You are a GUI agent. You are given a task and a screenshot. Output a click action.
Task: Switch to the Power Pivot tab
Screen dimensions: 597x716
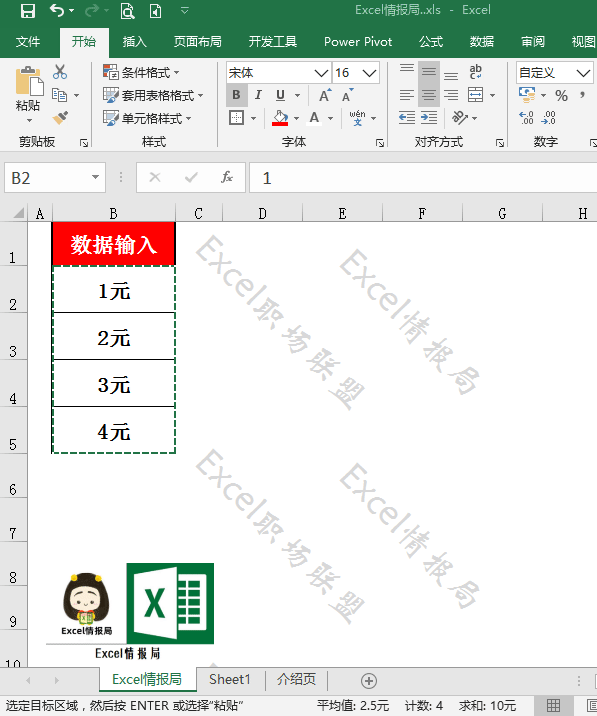coord(358,42)
